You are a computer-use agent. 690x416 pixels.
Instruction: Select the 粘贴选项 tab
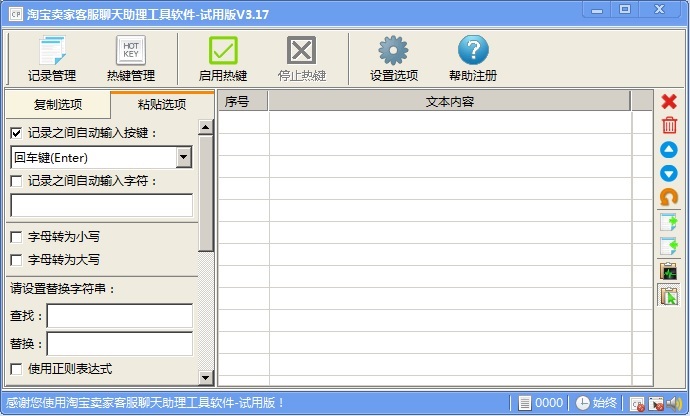162,104
